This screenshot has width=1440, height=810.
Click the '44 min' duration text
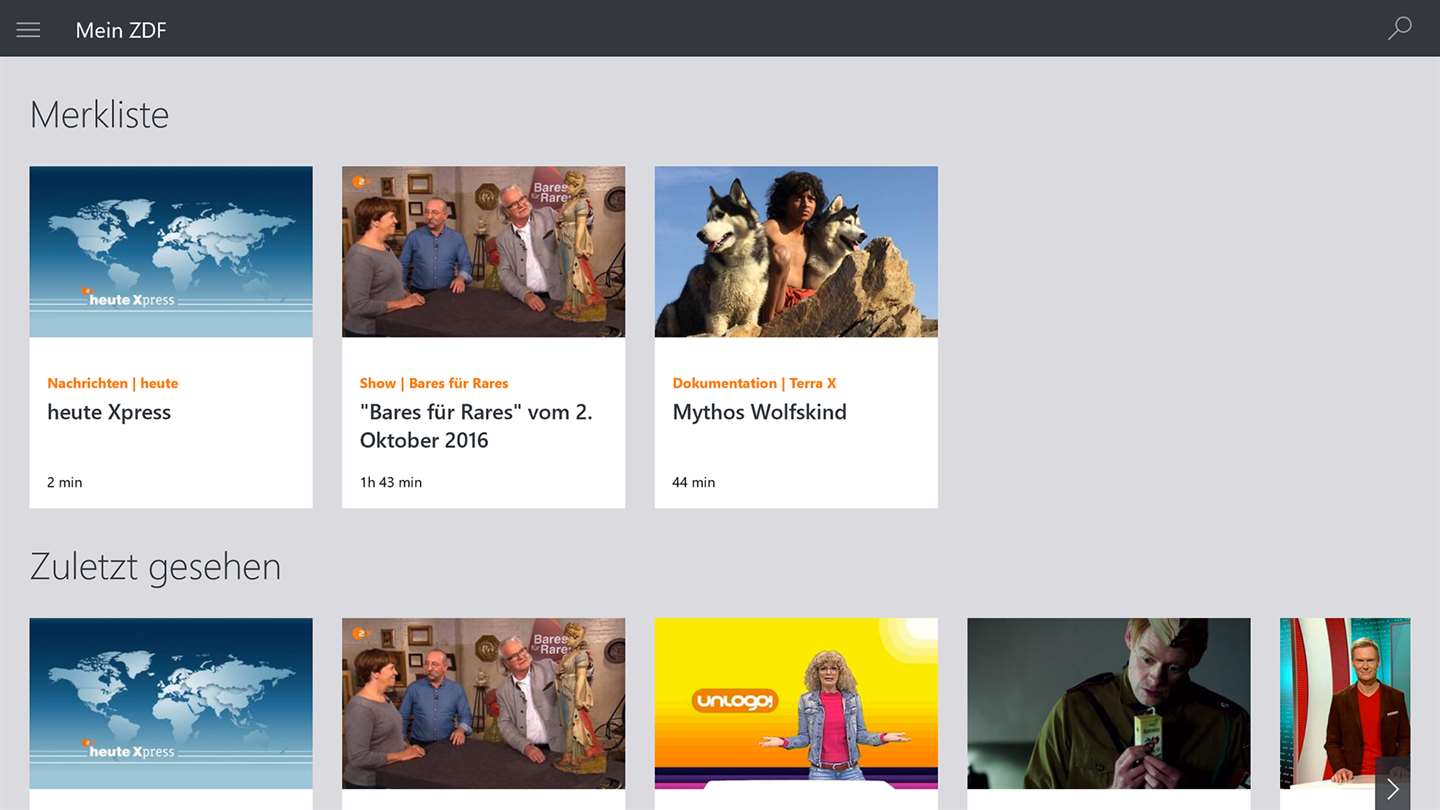(694, 482)
